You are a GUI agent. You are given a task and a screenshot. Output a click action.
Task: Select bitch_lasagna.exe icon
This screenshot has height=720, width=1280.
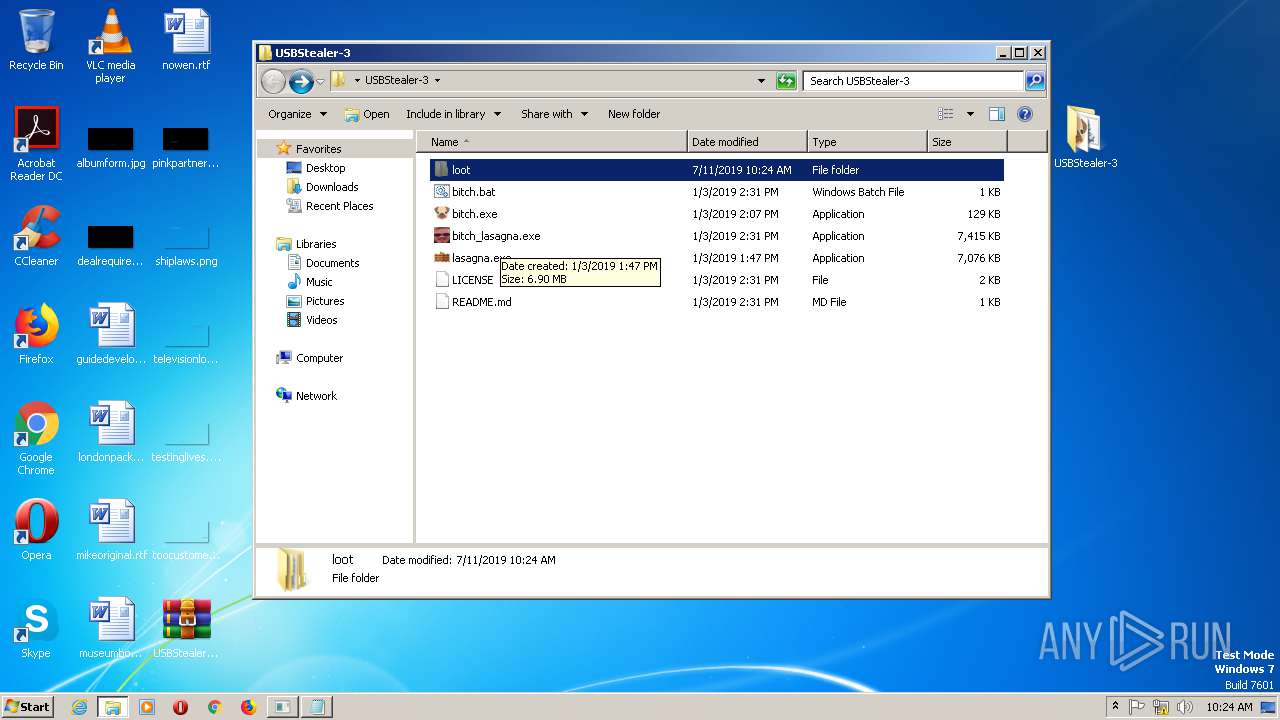(x=441, y=236)
